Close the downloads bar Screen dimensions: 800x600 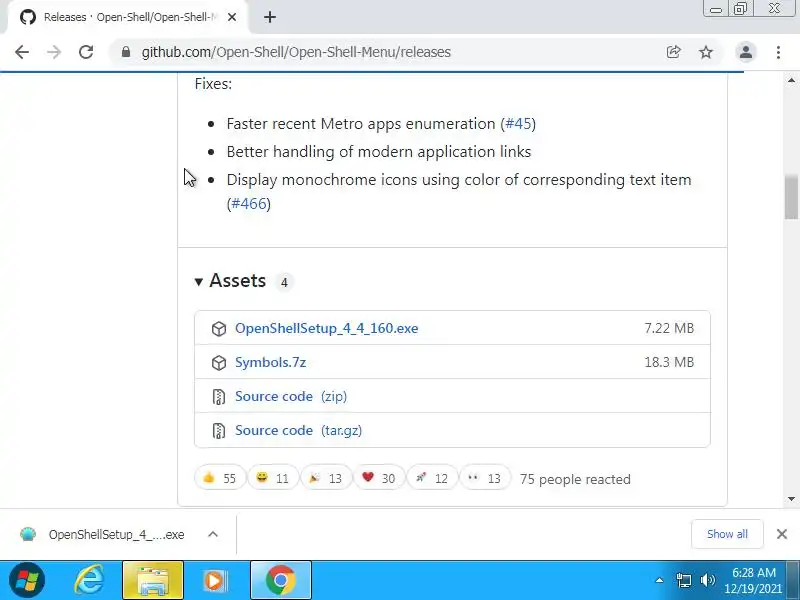pyautogui.click(x=781, y=534)
